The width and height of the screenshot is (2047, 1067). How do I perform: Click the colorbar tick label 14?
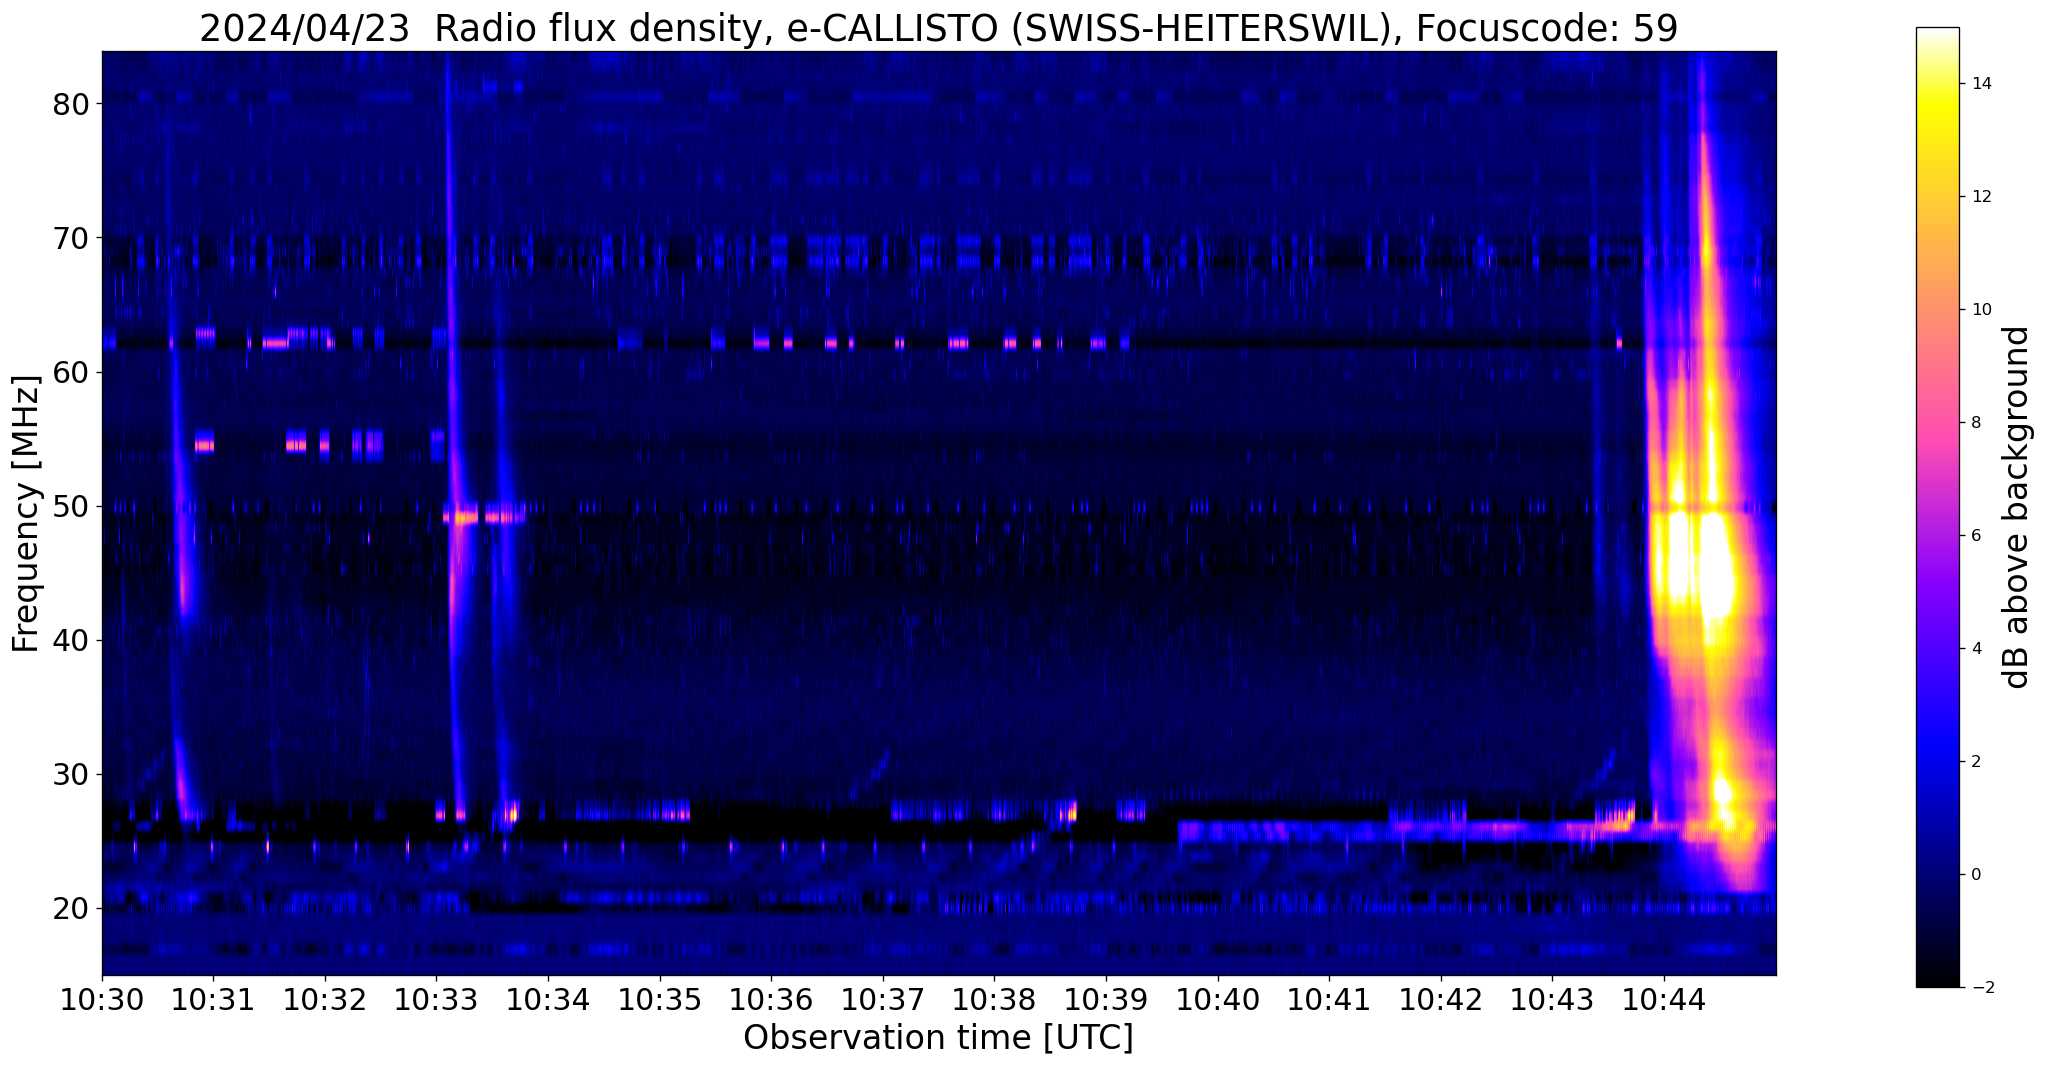click(x=1980, y=83)
